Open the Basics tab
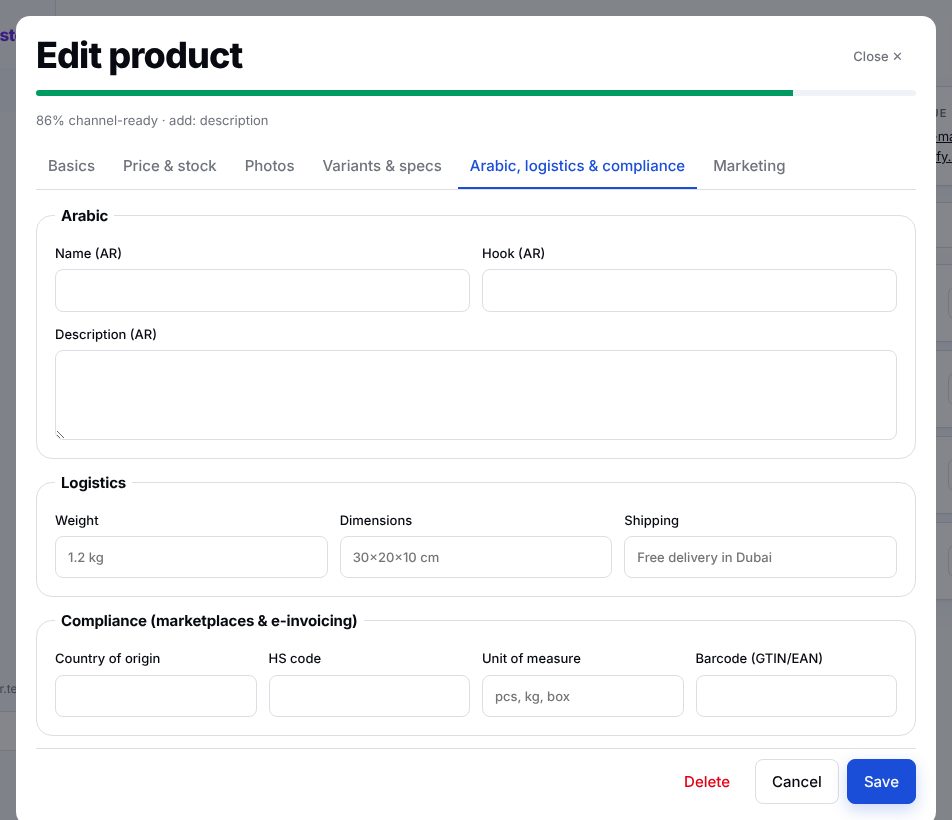The image size is (952, 820). tap(71, 166)
